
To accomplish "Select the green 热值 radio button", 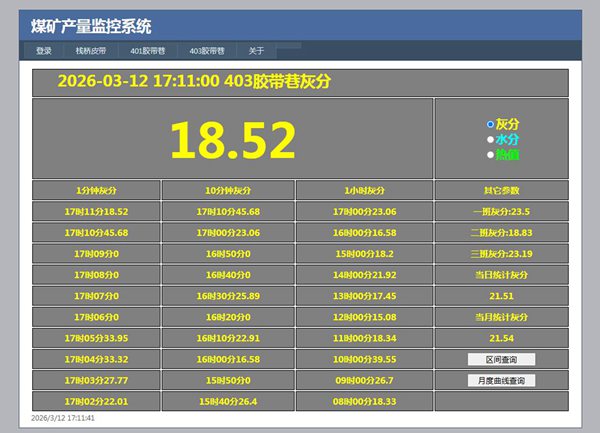I will [x=490, y=154].
